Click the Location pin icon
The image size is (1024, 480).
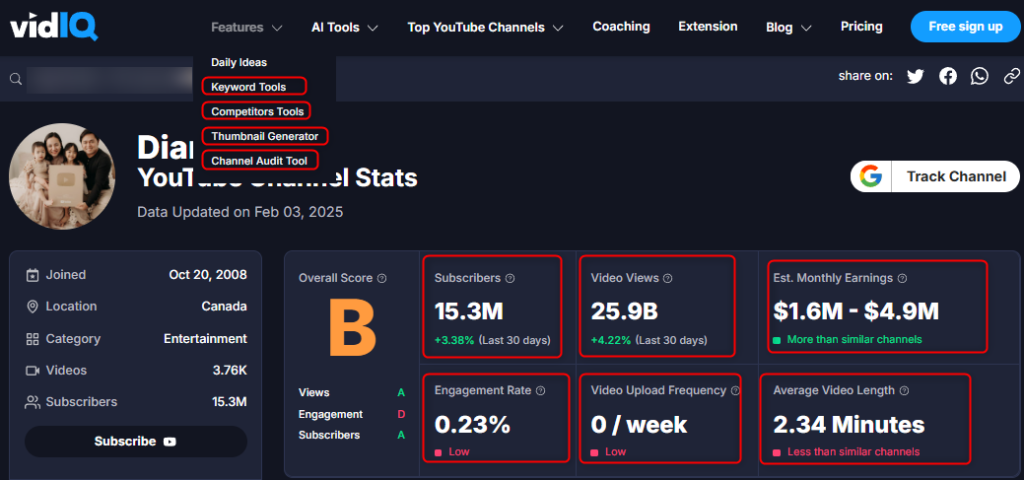pos(32,307)
